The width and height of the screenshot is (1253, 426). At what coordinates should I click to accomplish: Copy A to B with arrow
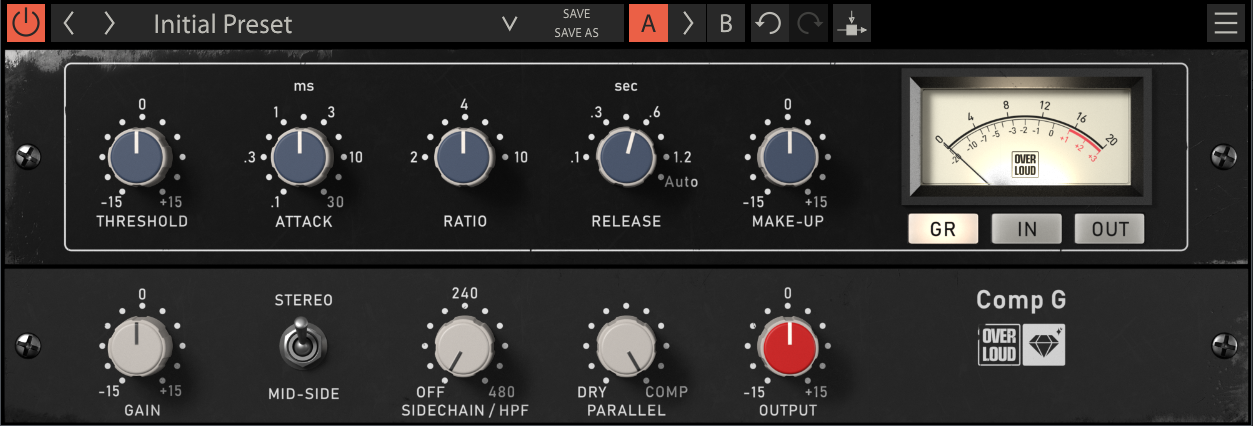pyautogui.click(x=687, y=23)
